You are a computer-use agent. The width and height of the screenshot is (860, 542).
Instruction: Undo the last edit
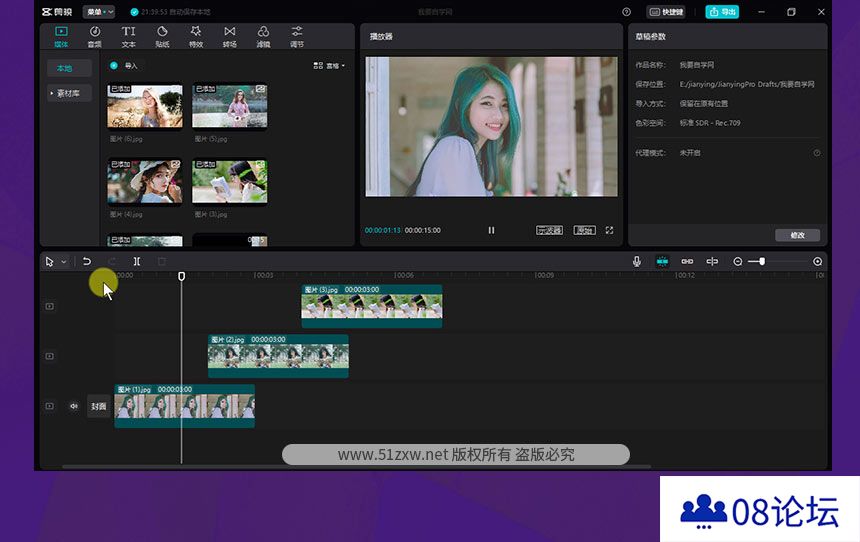[87, 261]
